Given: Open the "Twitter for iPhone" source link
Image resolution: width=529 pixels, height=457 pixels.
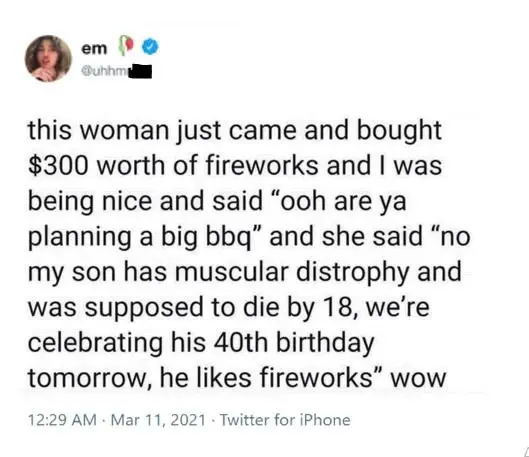Looking at the screenshot, I should coord(285,420).
